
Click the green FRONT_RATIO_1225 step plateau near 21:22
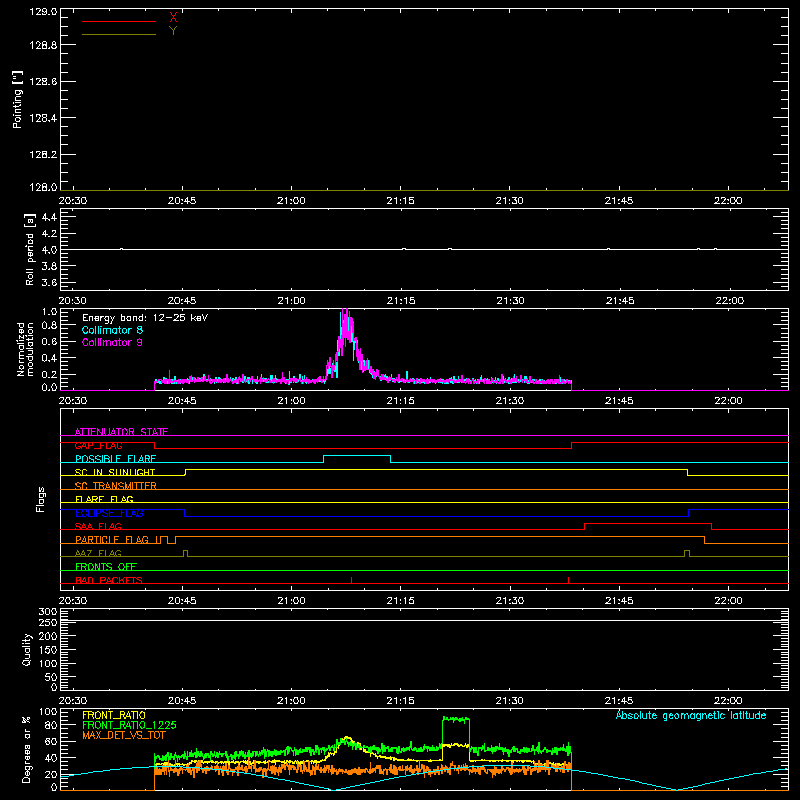pyautogui.click(x=456, y=719)
